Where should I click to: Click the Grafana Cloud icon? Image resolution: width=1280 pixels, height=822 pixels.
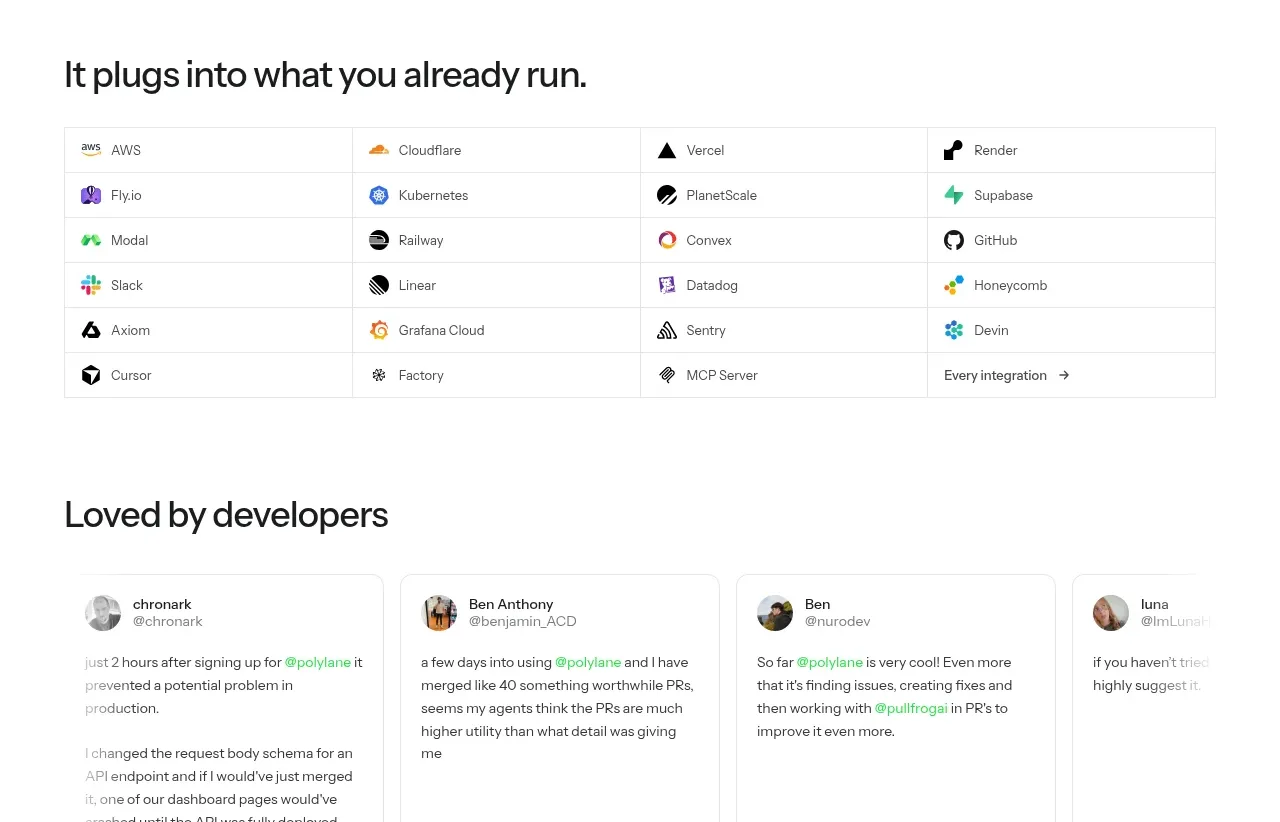point(379,330)
